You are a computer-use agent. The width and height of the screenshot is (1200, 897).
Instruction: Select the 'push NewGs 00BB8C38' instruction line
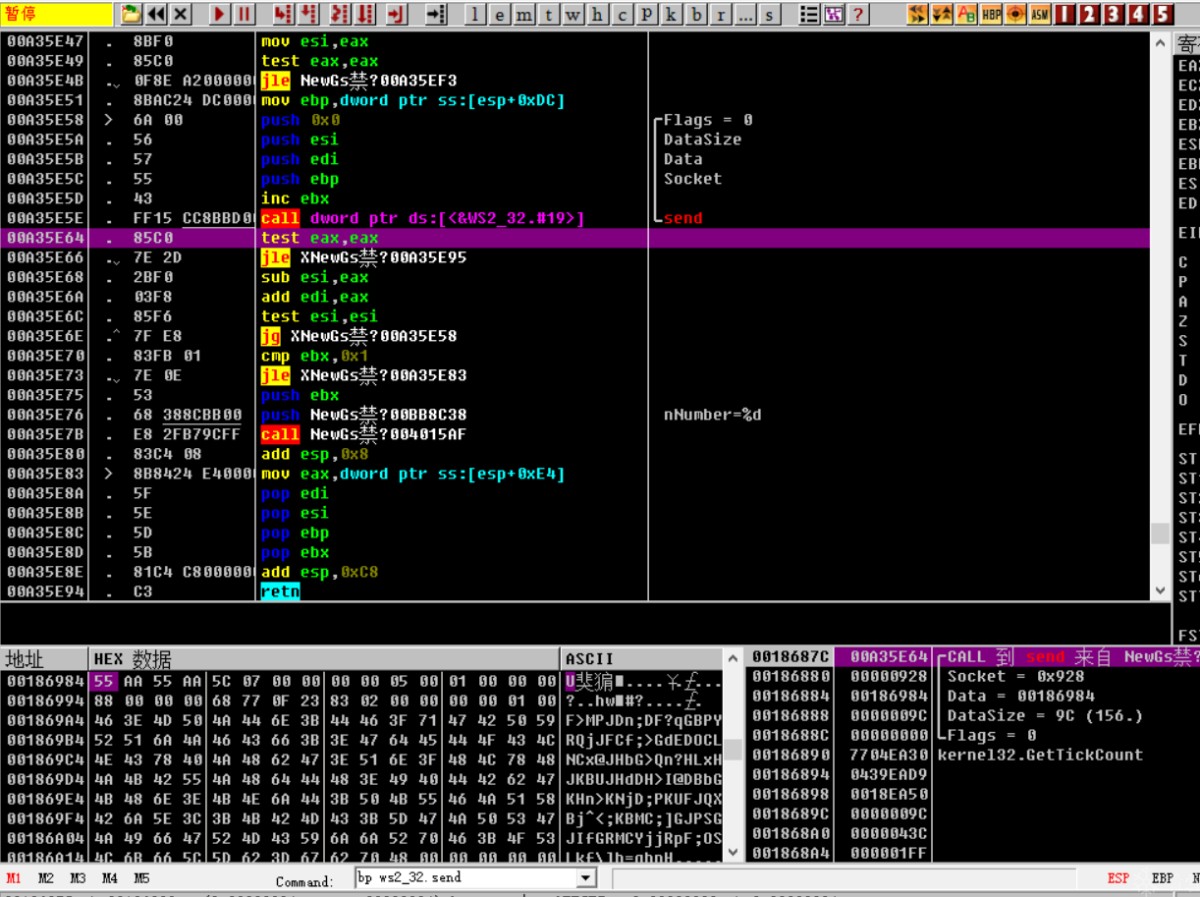point(364,415)
